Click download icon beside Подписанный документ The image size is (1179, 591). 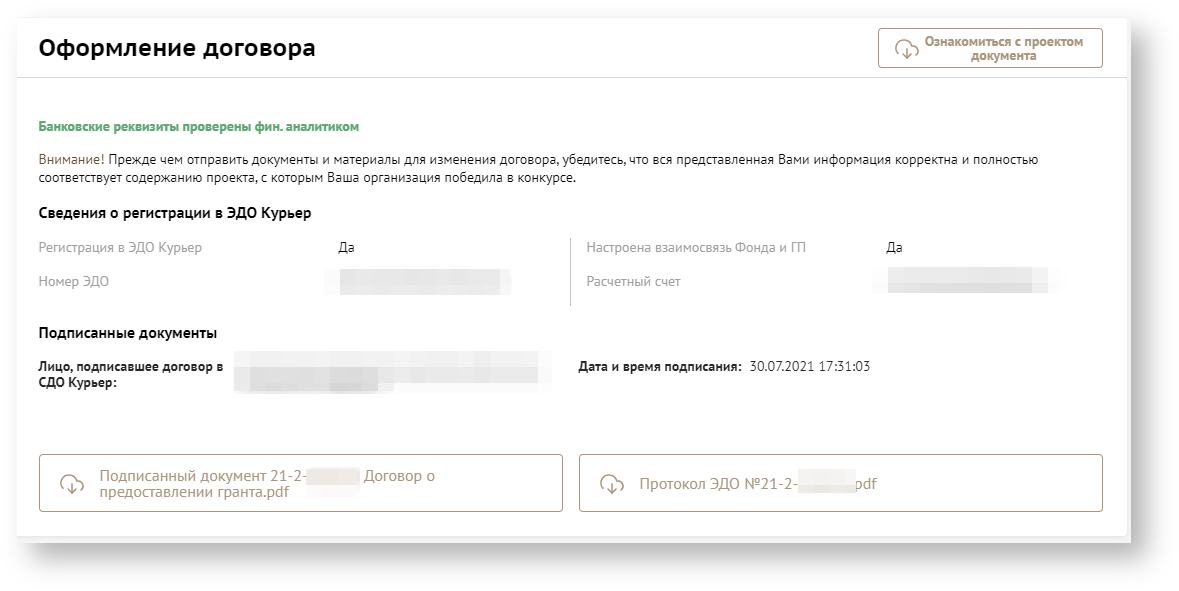pos(72,484)
